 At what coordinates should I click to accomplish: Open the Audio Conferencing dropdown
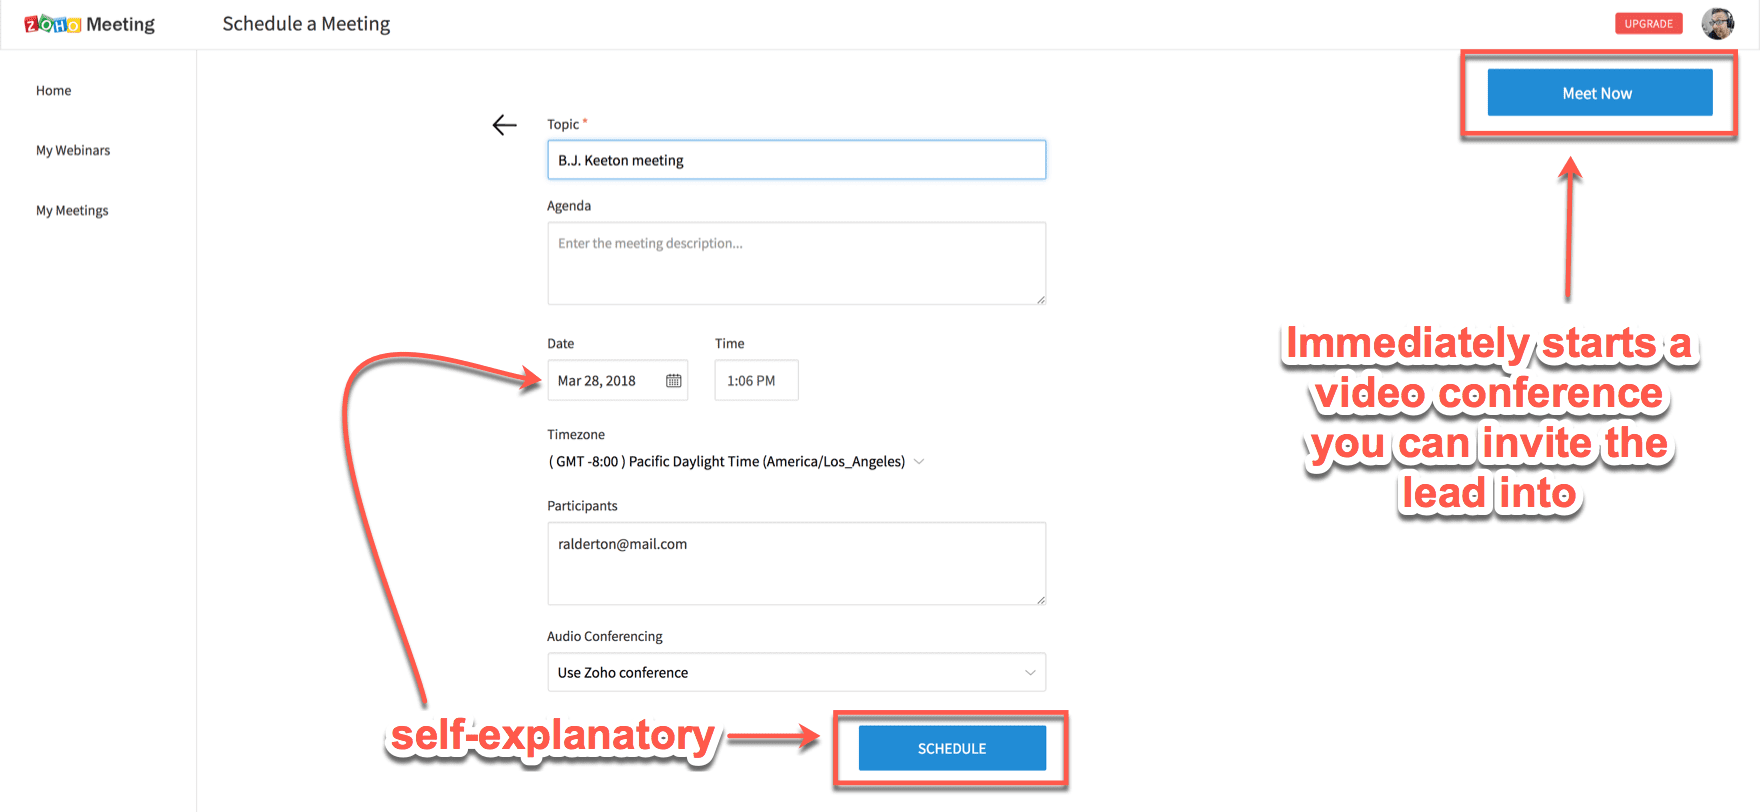tap(796, 672)
